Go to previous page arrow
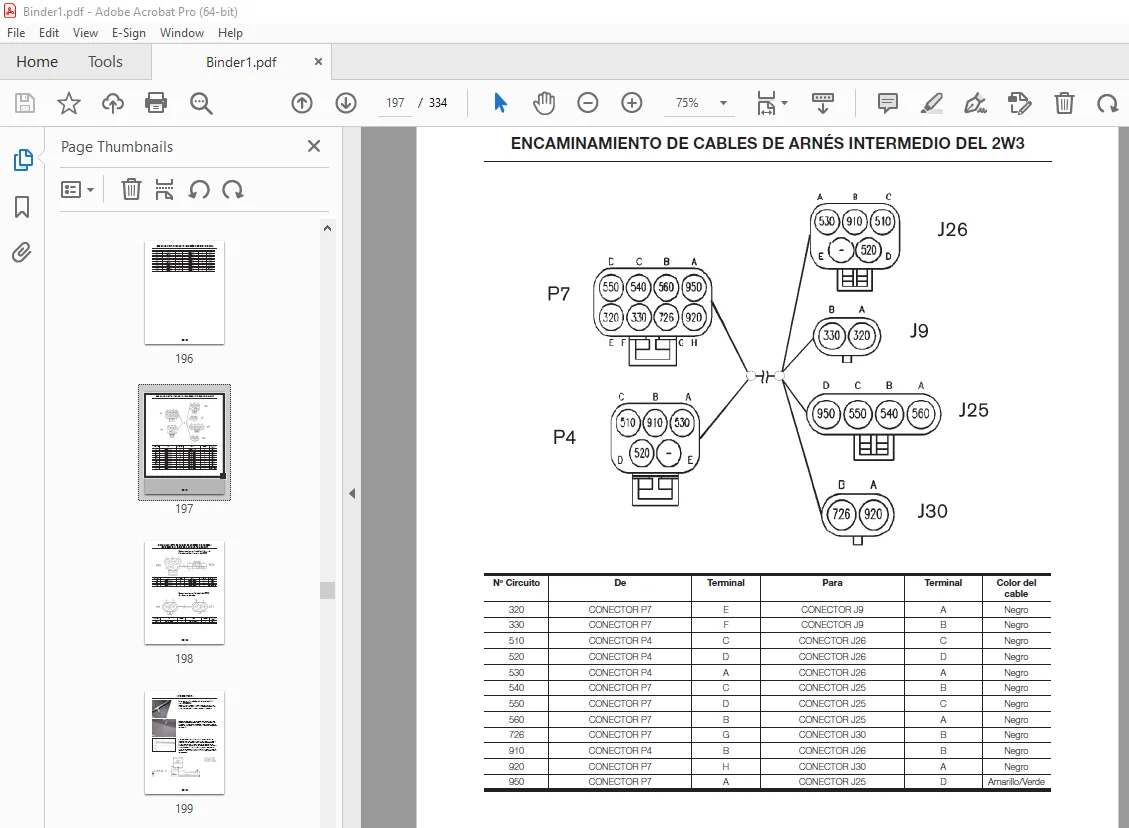 coord(302,103)
